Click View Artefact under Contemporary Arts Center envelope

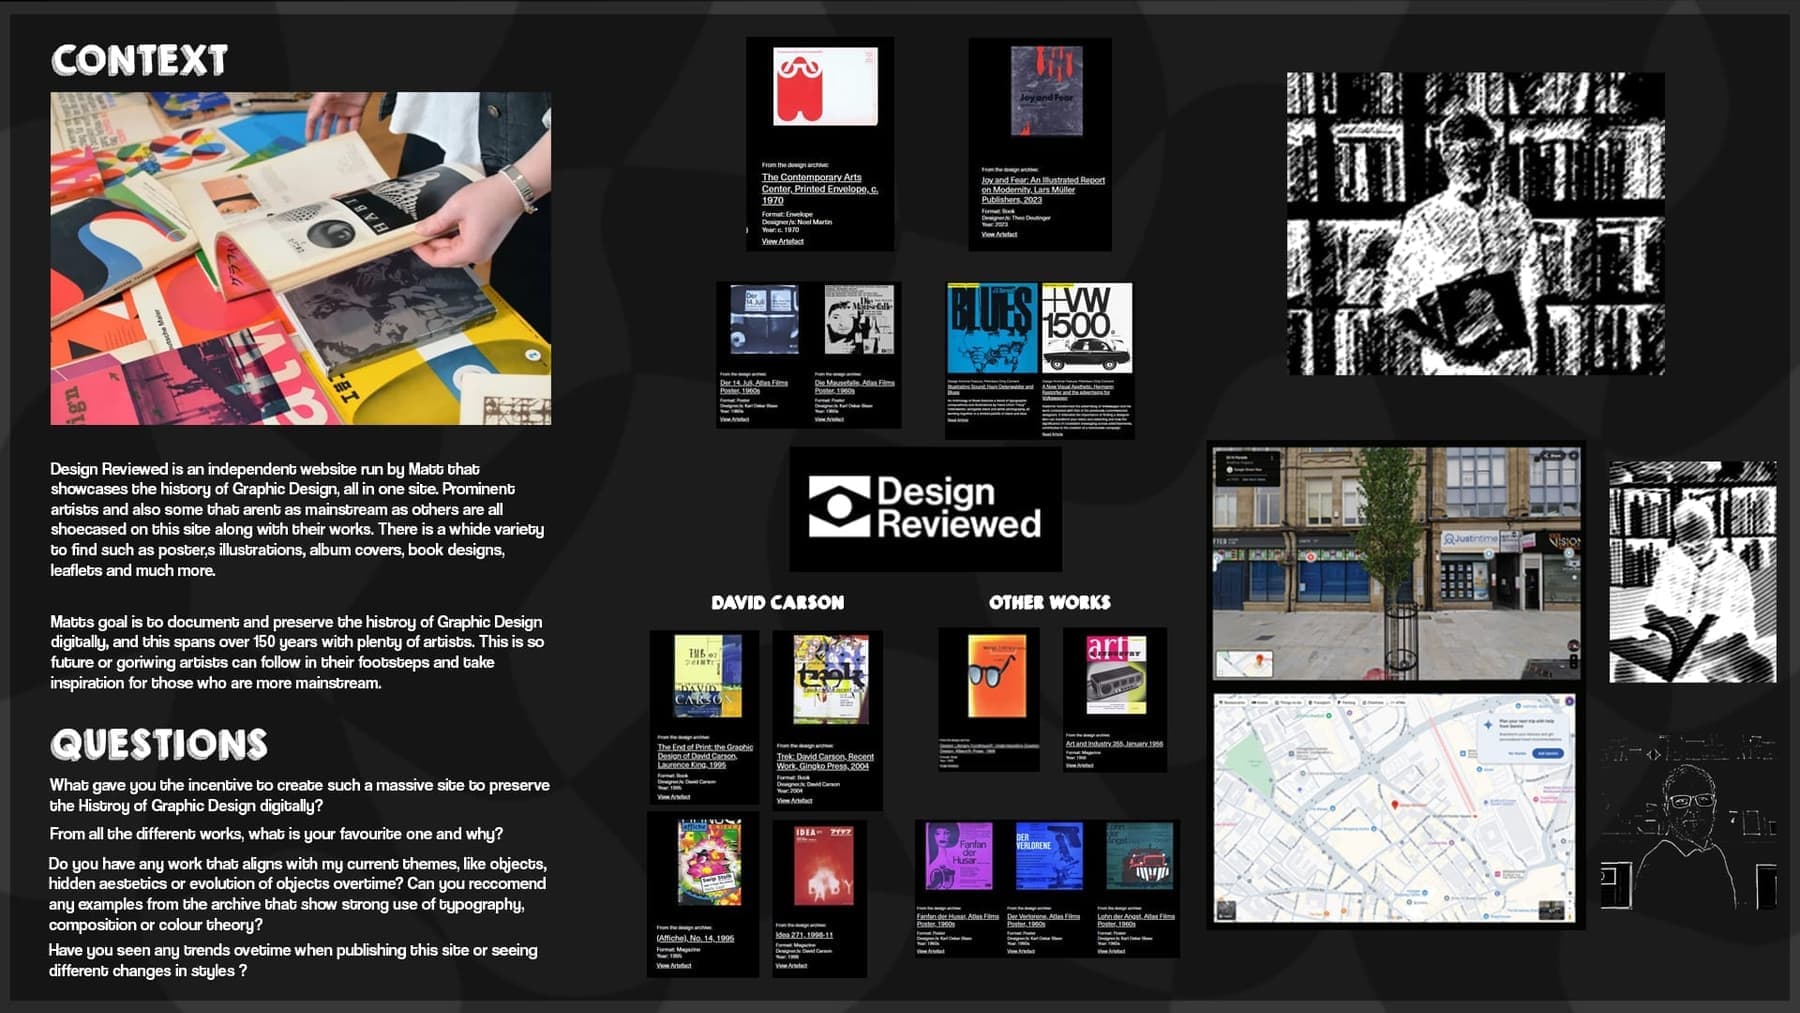pos(782,241)
